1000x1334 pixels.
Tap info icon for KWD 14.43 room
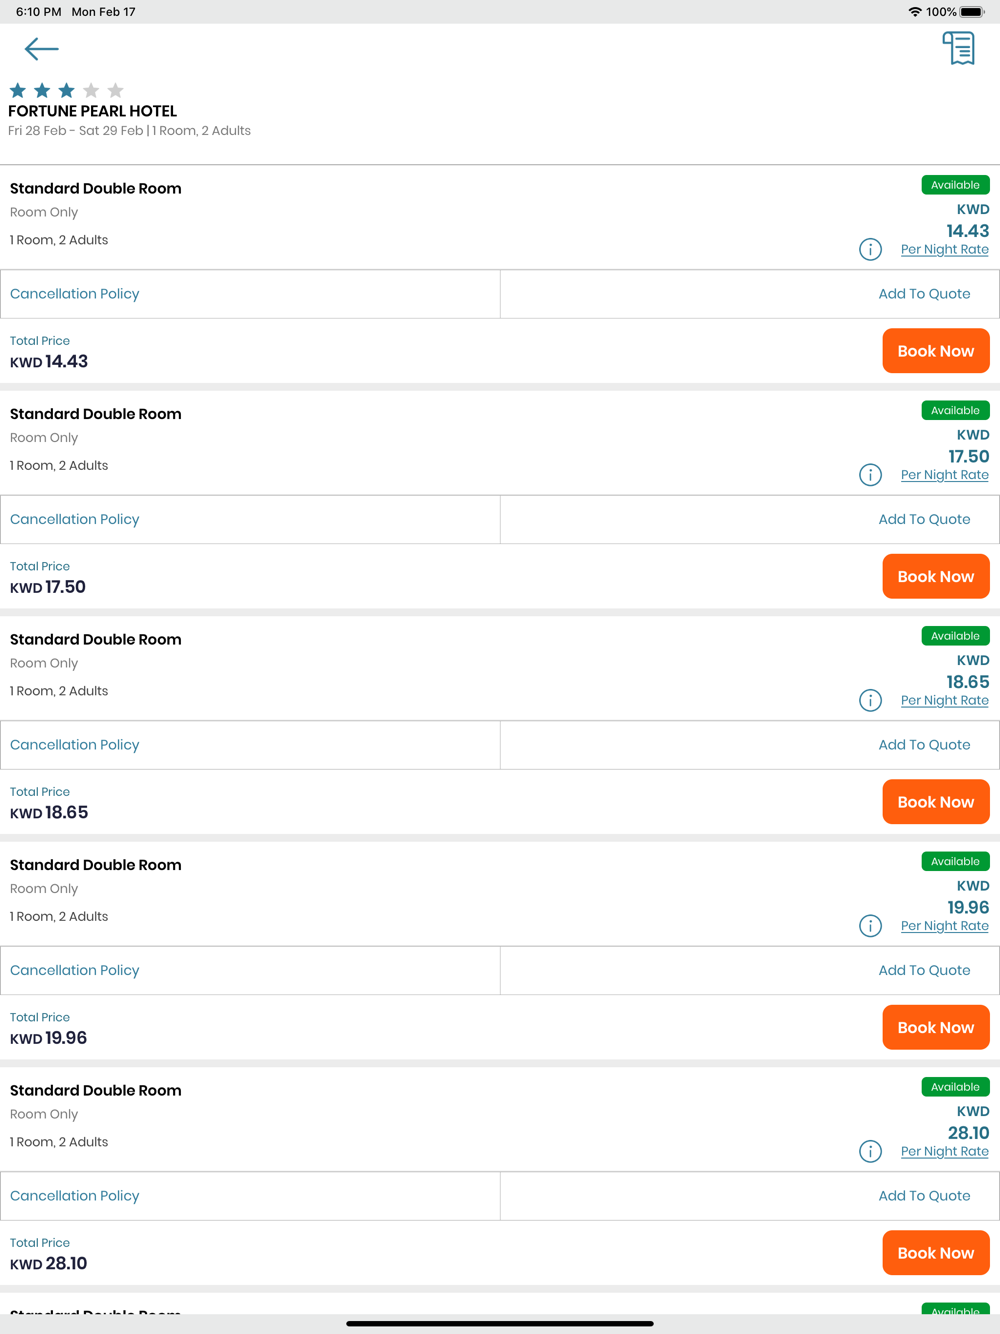pos(870,249)
